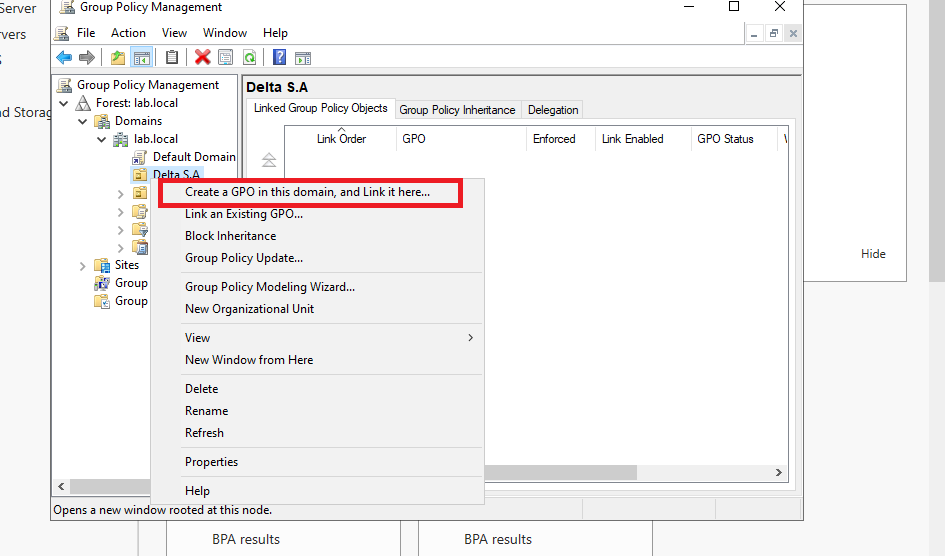
Task: Click the Back arrow toolbar icon
Action: point(64,58)
